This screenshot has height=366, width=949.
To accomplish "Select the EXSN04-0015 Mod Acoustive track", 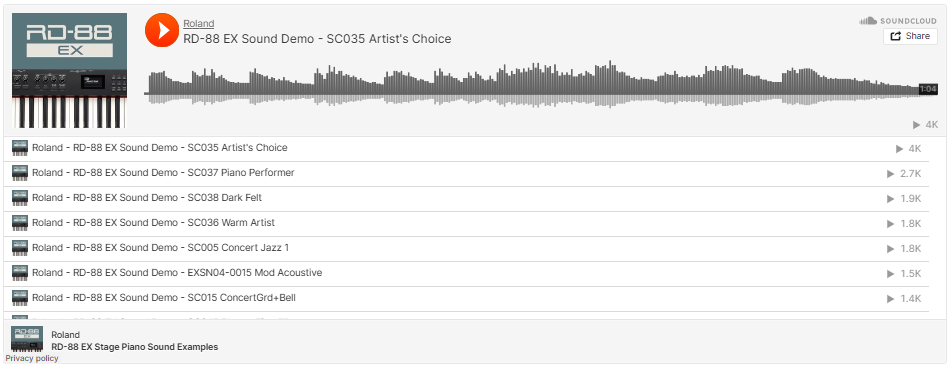I will (466, 273).
